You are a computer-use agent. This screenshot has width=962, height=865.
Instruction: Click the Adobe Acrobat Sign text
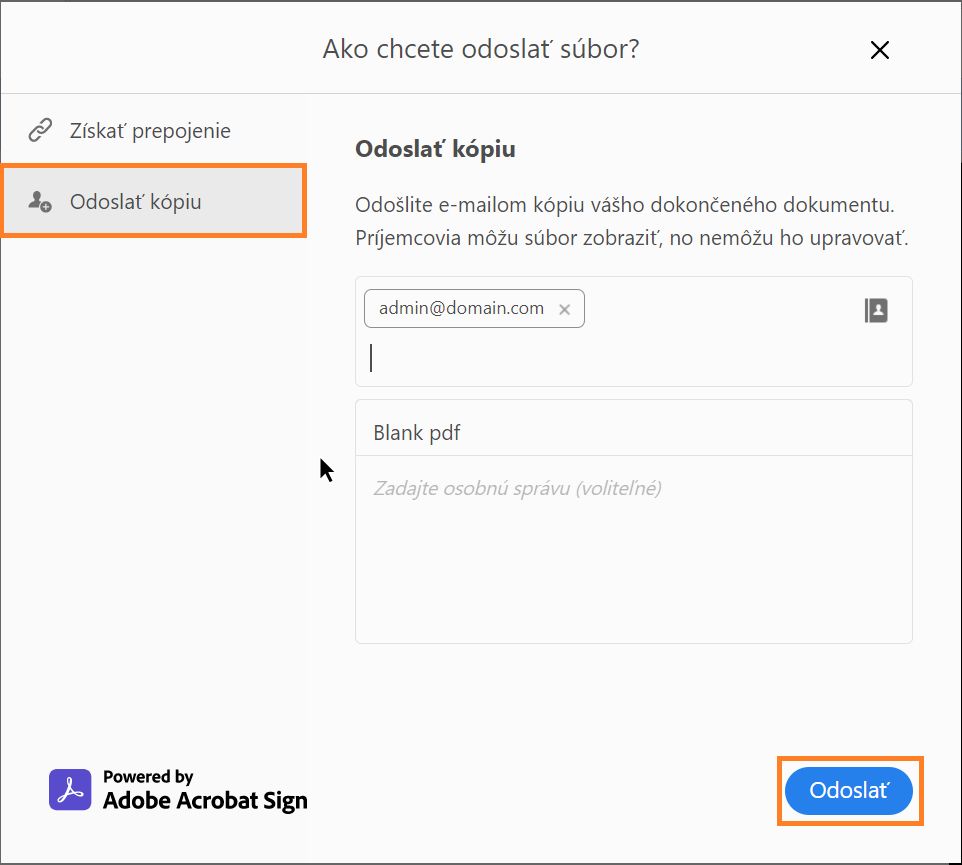click(205, 800)
